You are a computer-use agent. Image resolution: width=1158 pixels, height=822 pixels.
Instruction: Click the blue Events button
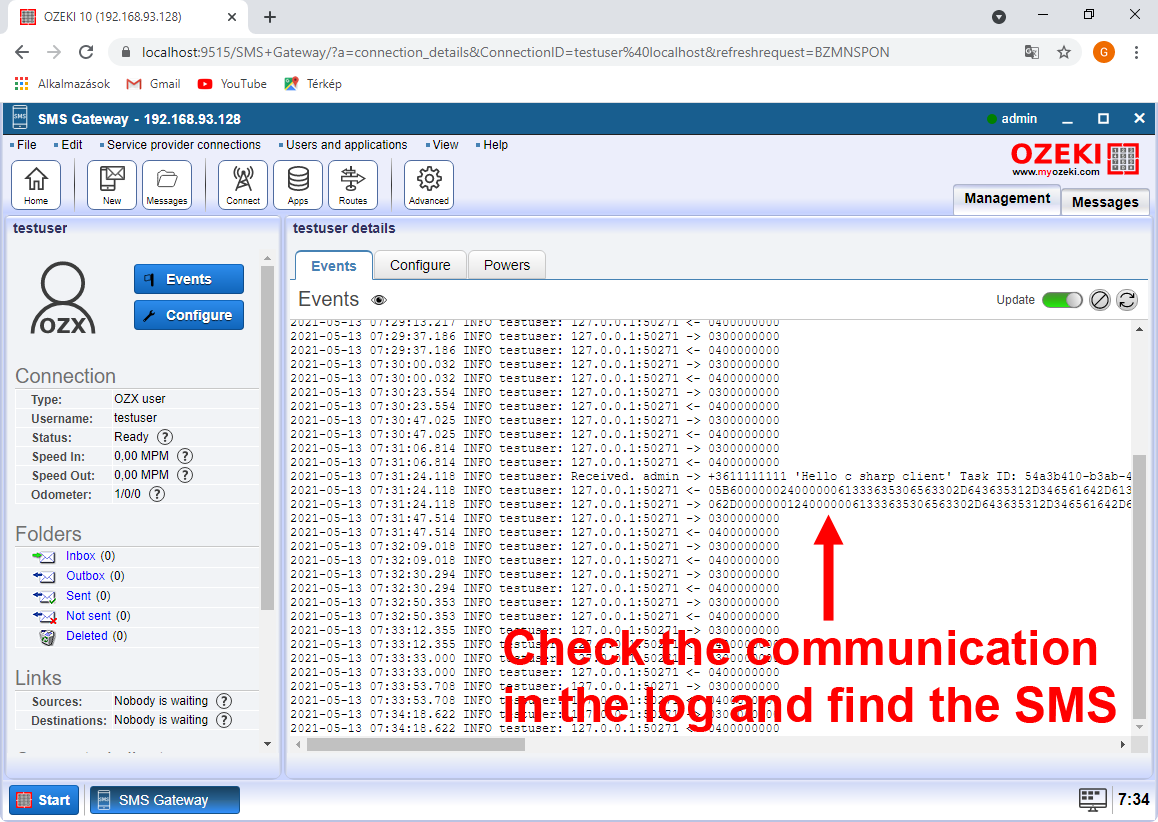click(189, 279)
